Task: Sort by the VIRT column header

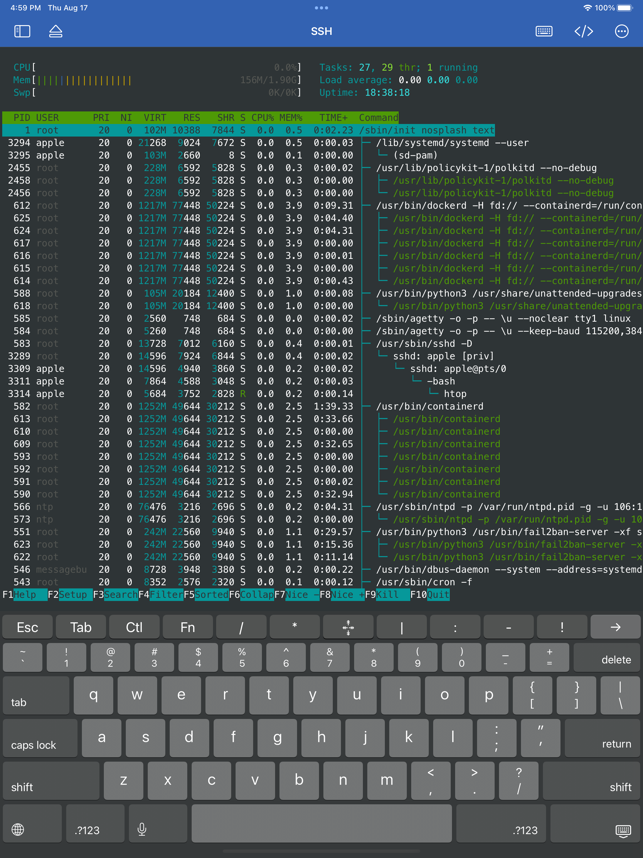Action: [155, 118]
